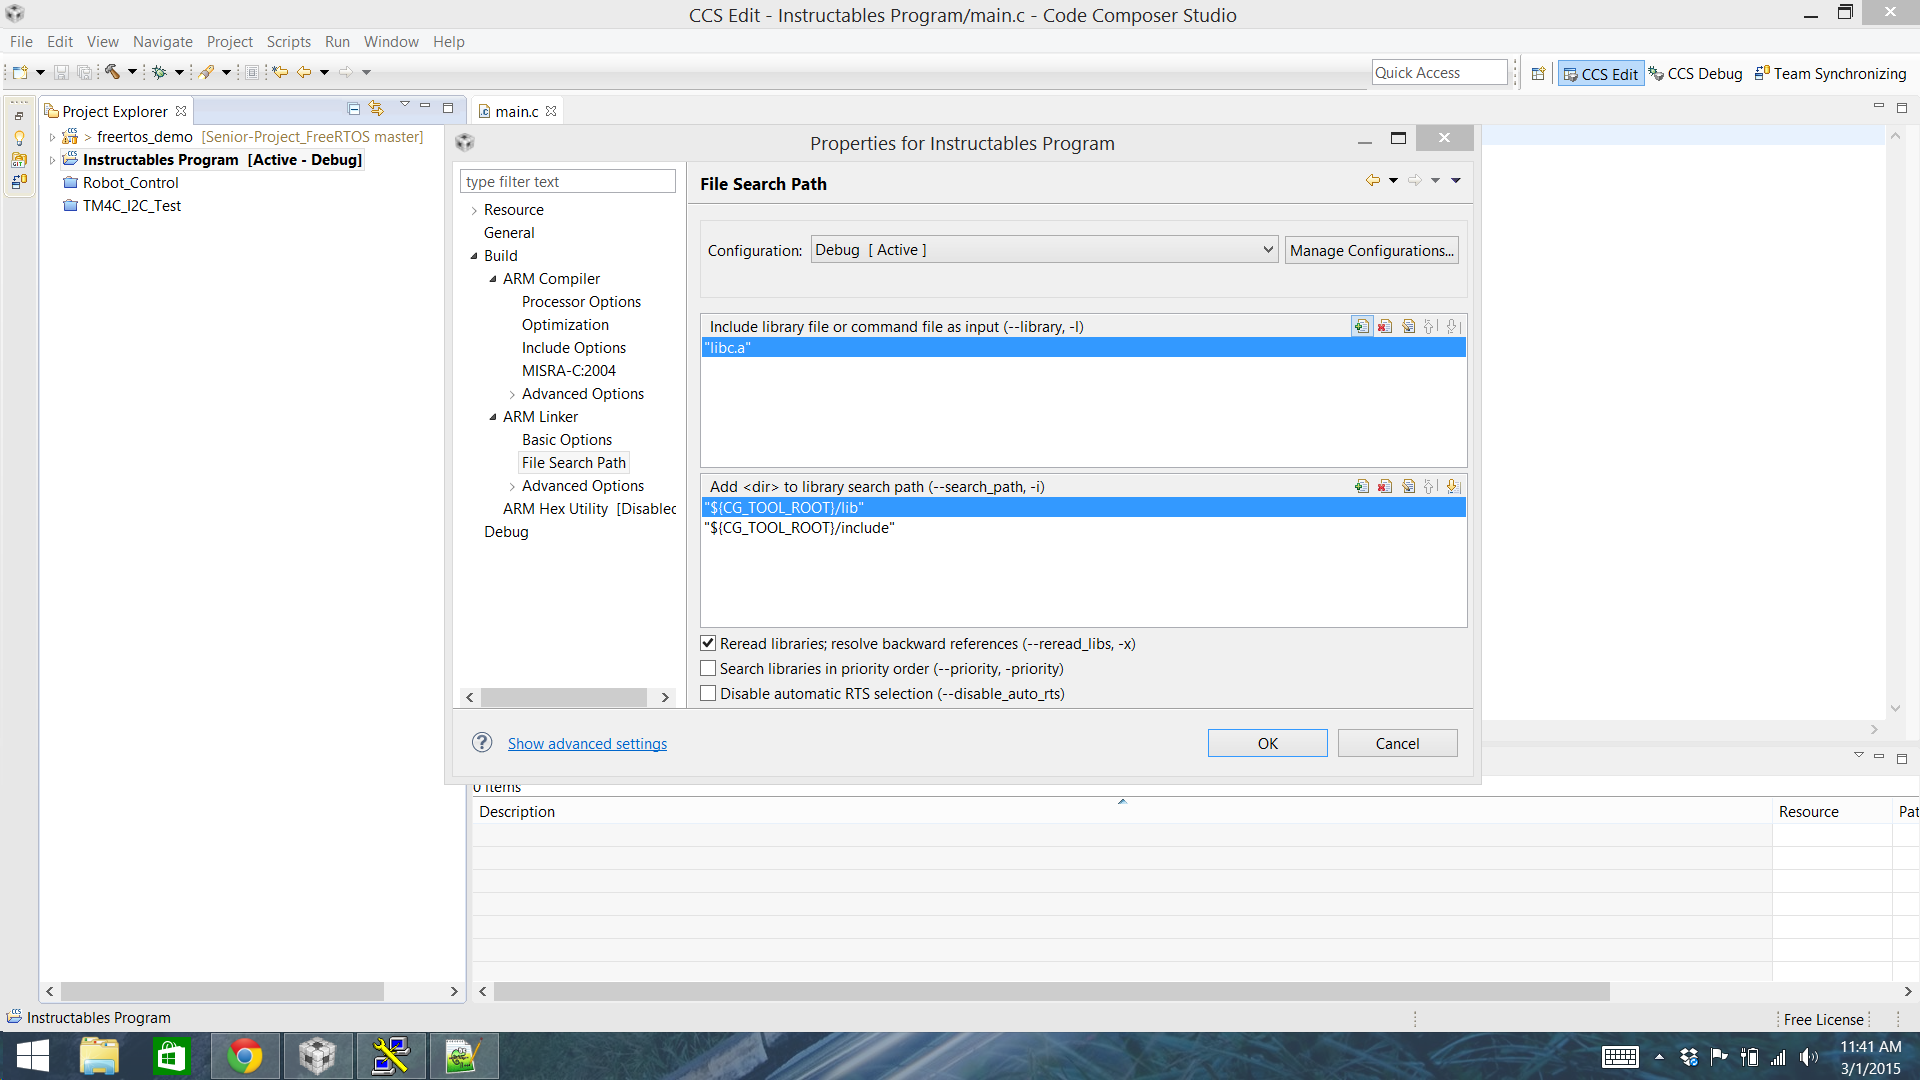Edit the selected search path directory
This screenshot has height=1080, width=1920.
click(x=1408, y=486)
